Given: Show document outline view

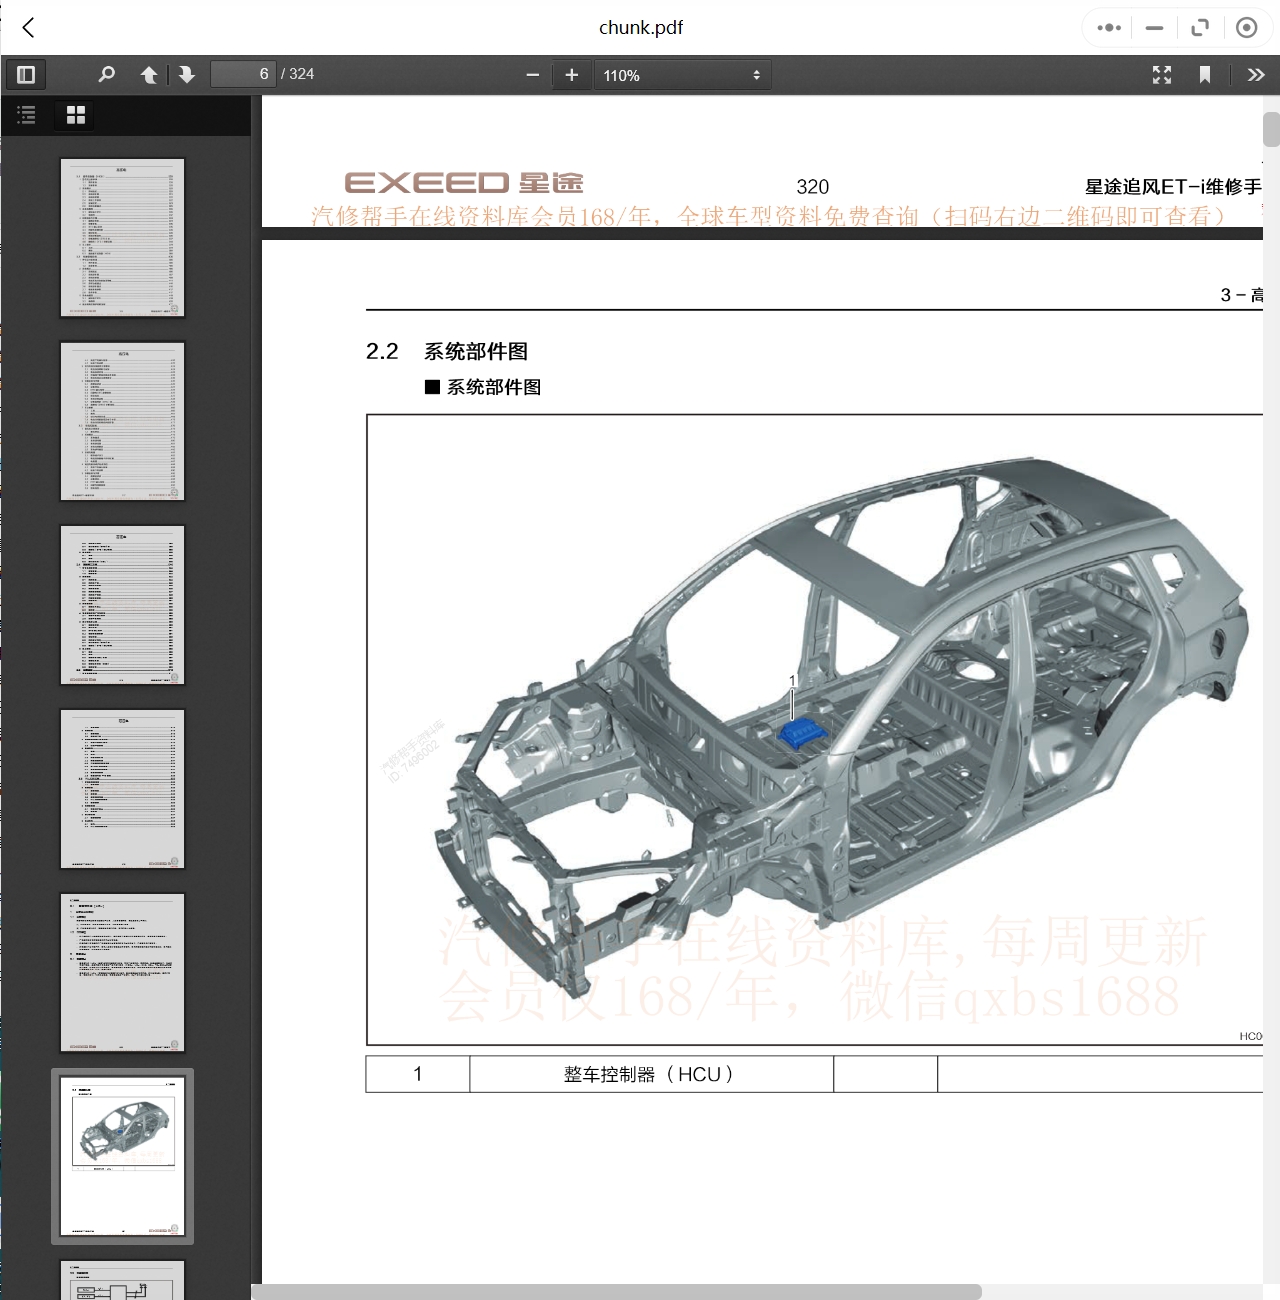Looking at the screenshot, I should 27,115.
